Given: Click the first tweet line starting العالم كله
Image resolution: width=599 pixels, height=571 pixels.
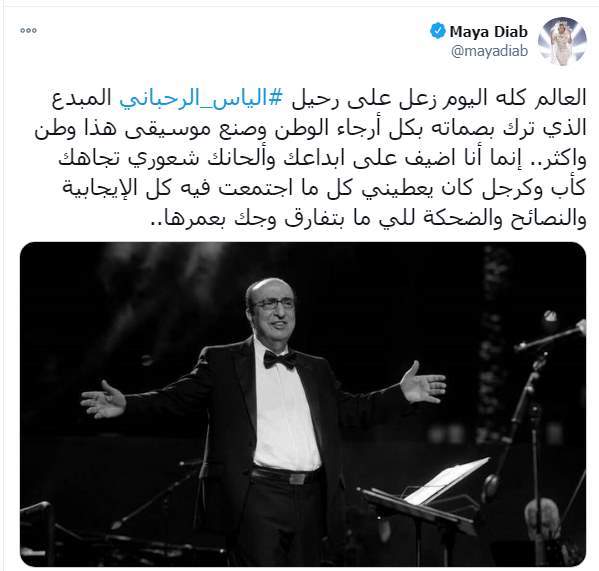Looking at the screenshot, I should coord(319,99).
